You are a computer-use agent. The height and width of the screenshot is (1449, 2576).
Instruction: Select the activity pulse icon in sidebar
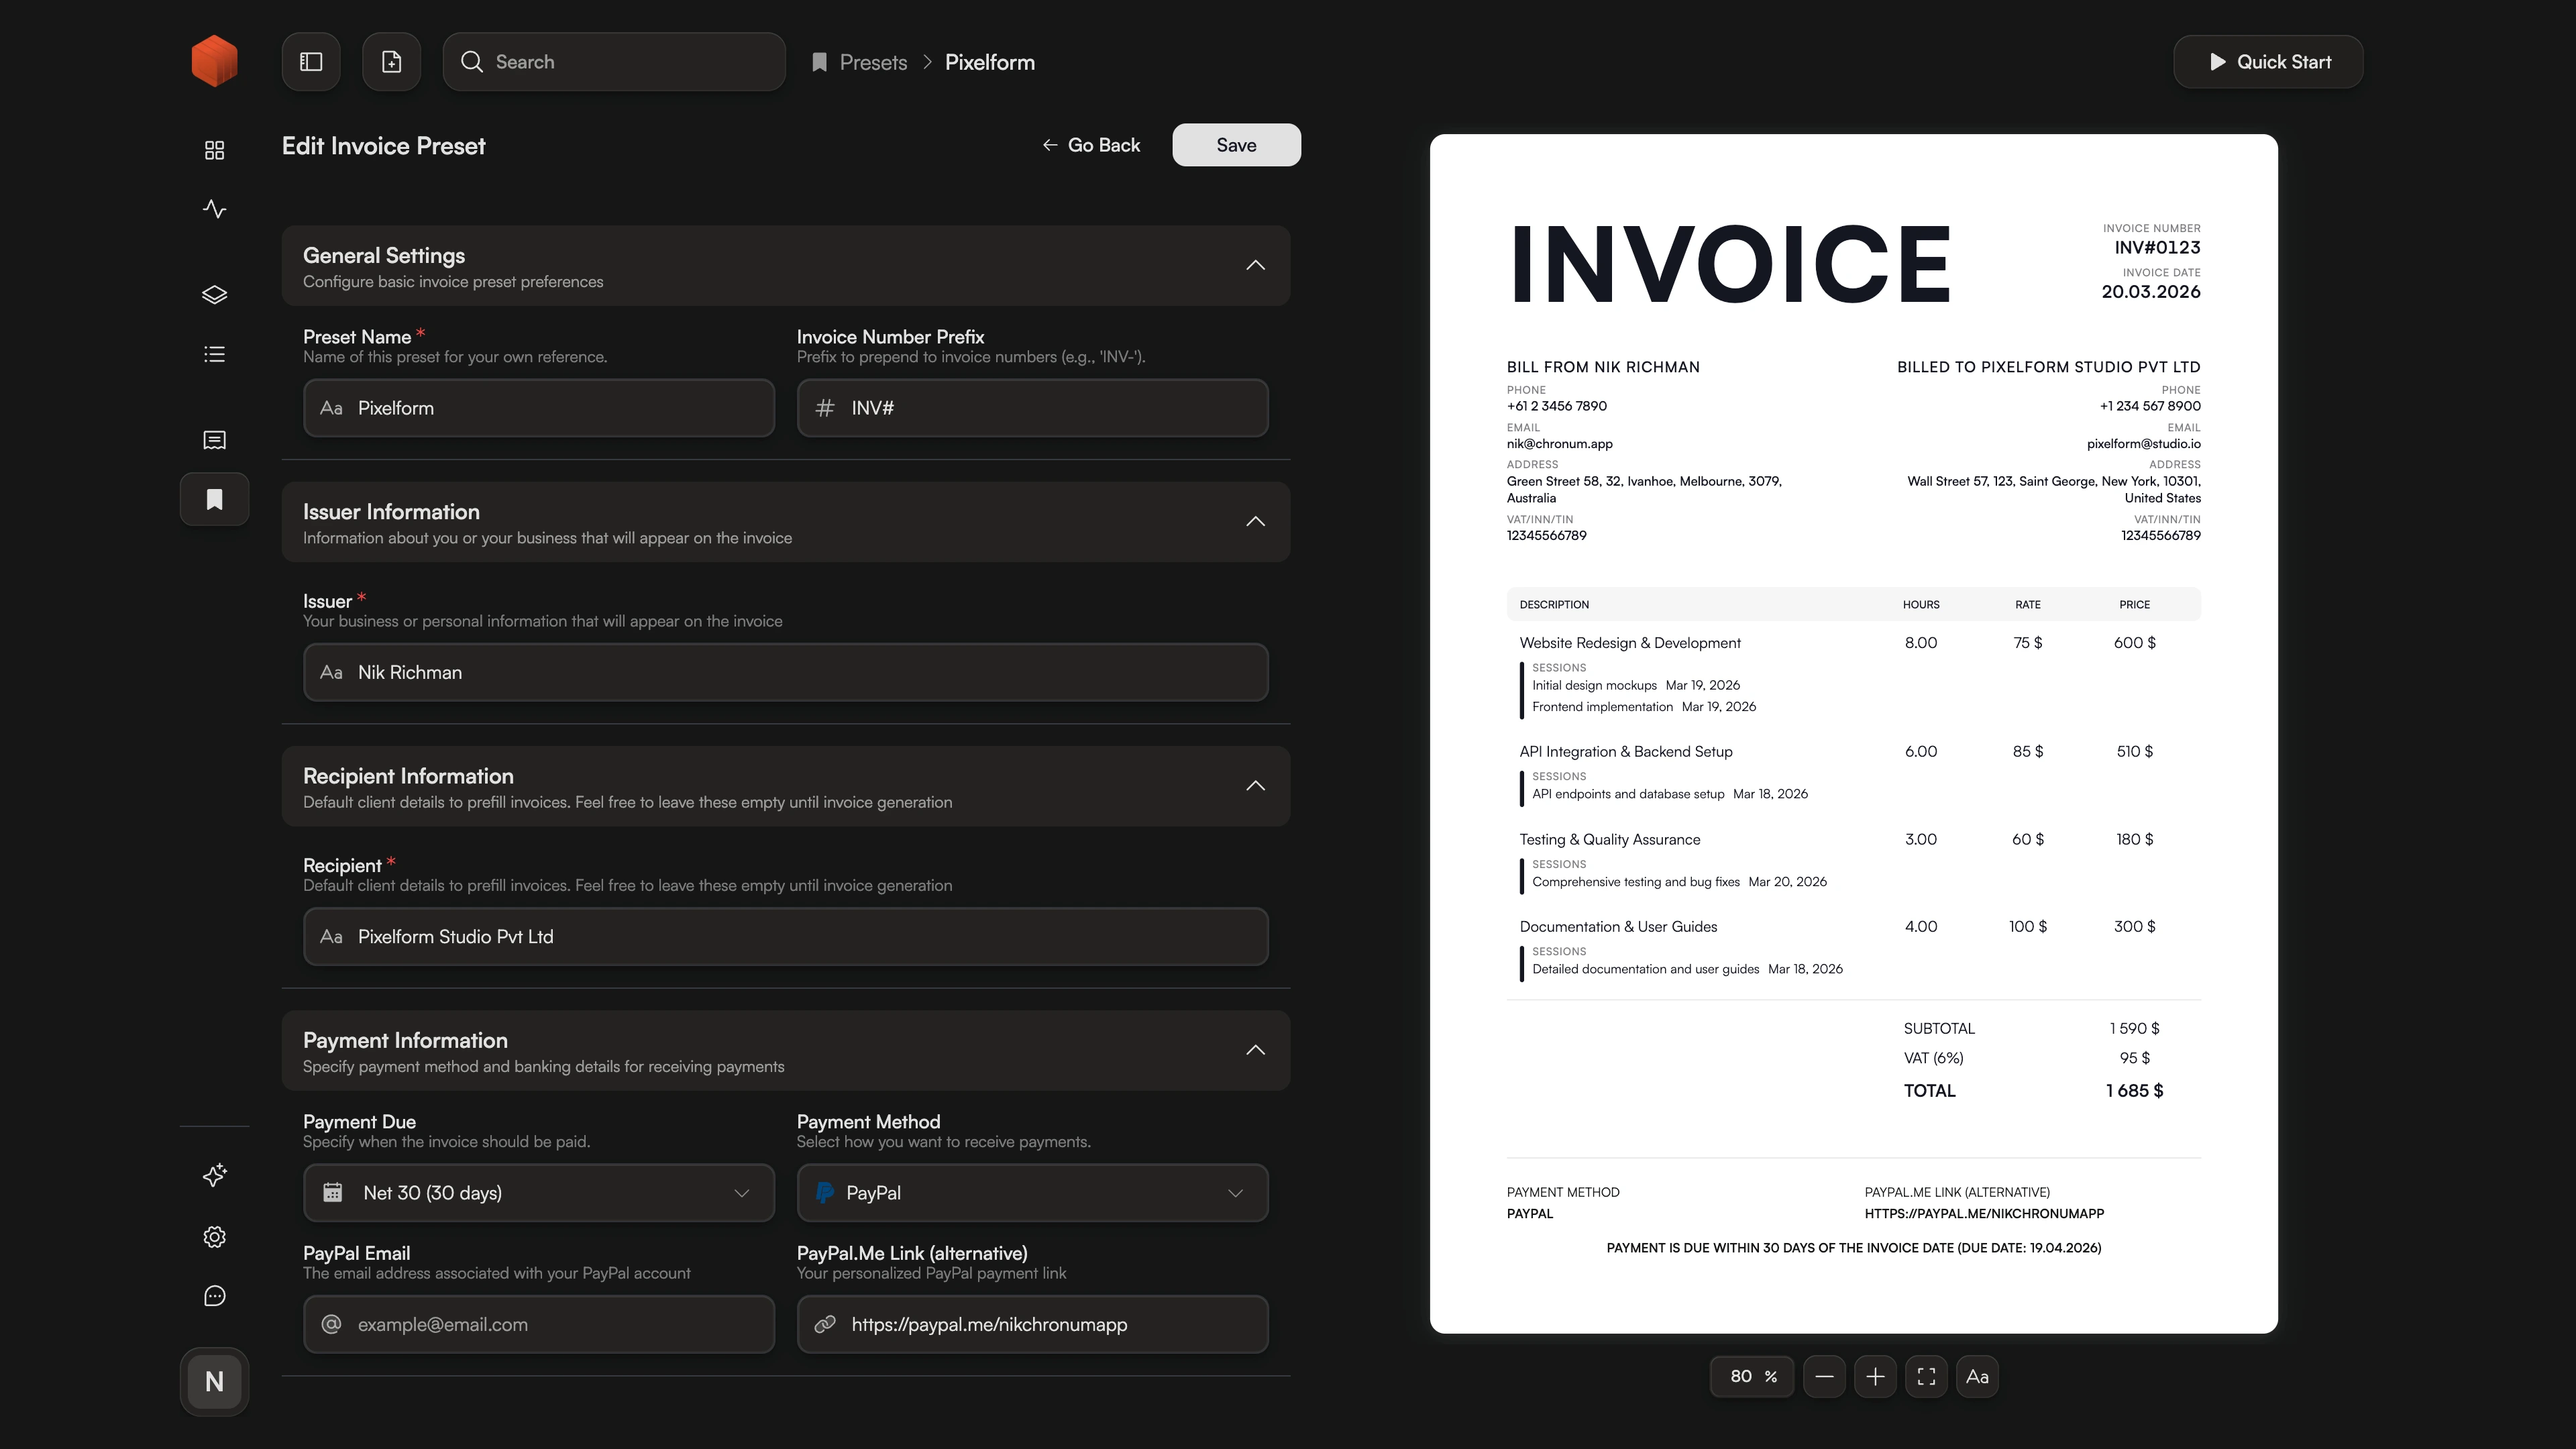pyautogui.click(x=214, y=209)
